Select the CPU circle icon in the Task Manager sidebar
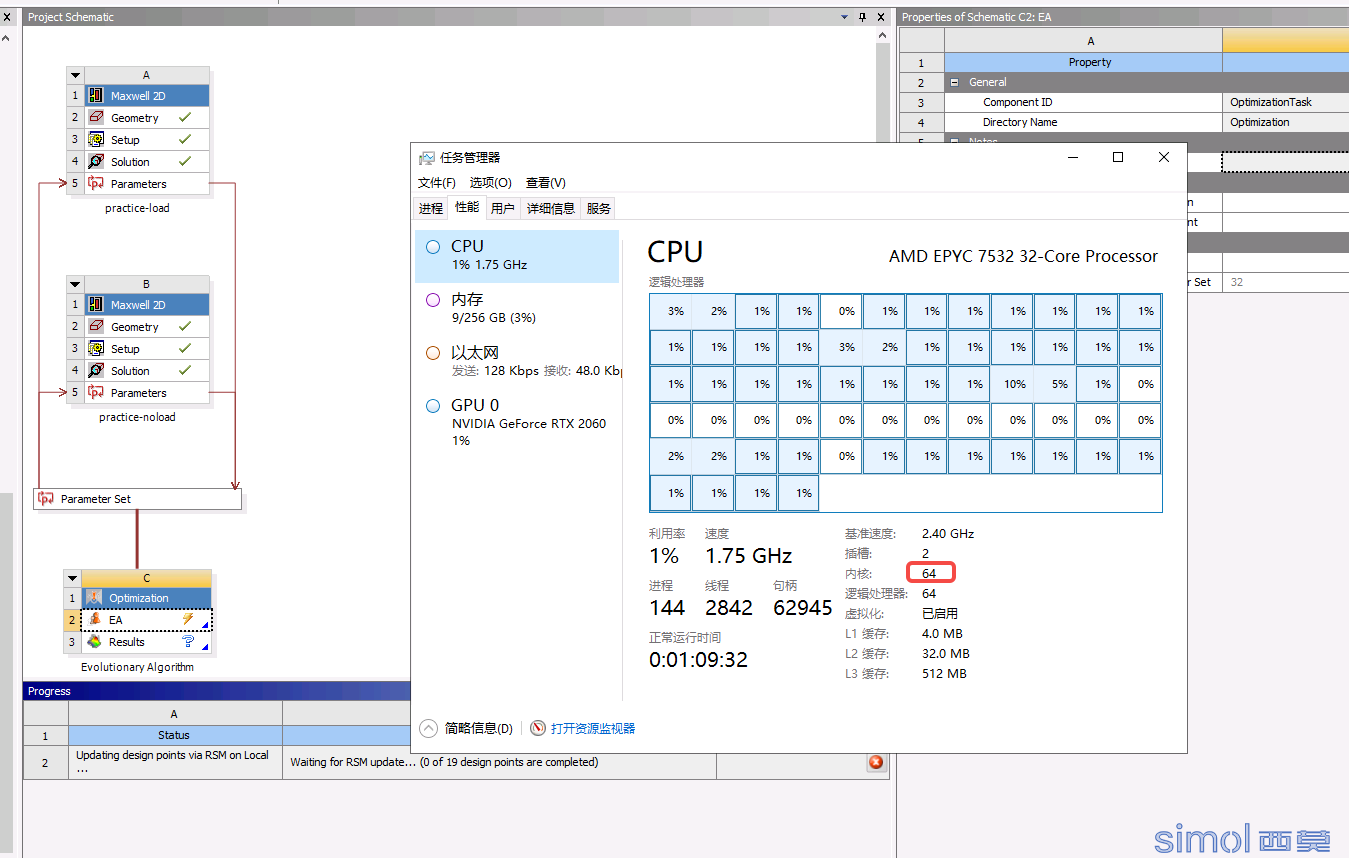The width and height of the screenshot is (1349, 858). (x=433, y=247)
